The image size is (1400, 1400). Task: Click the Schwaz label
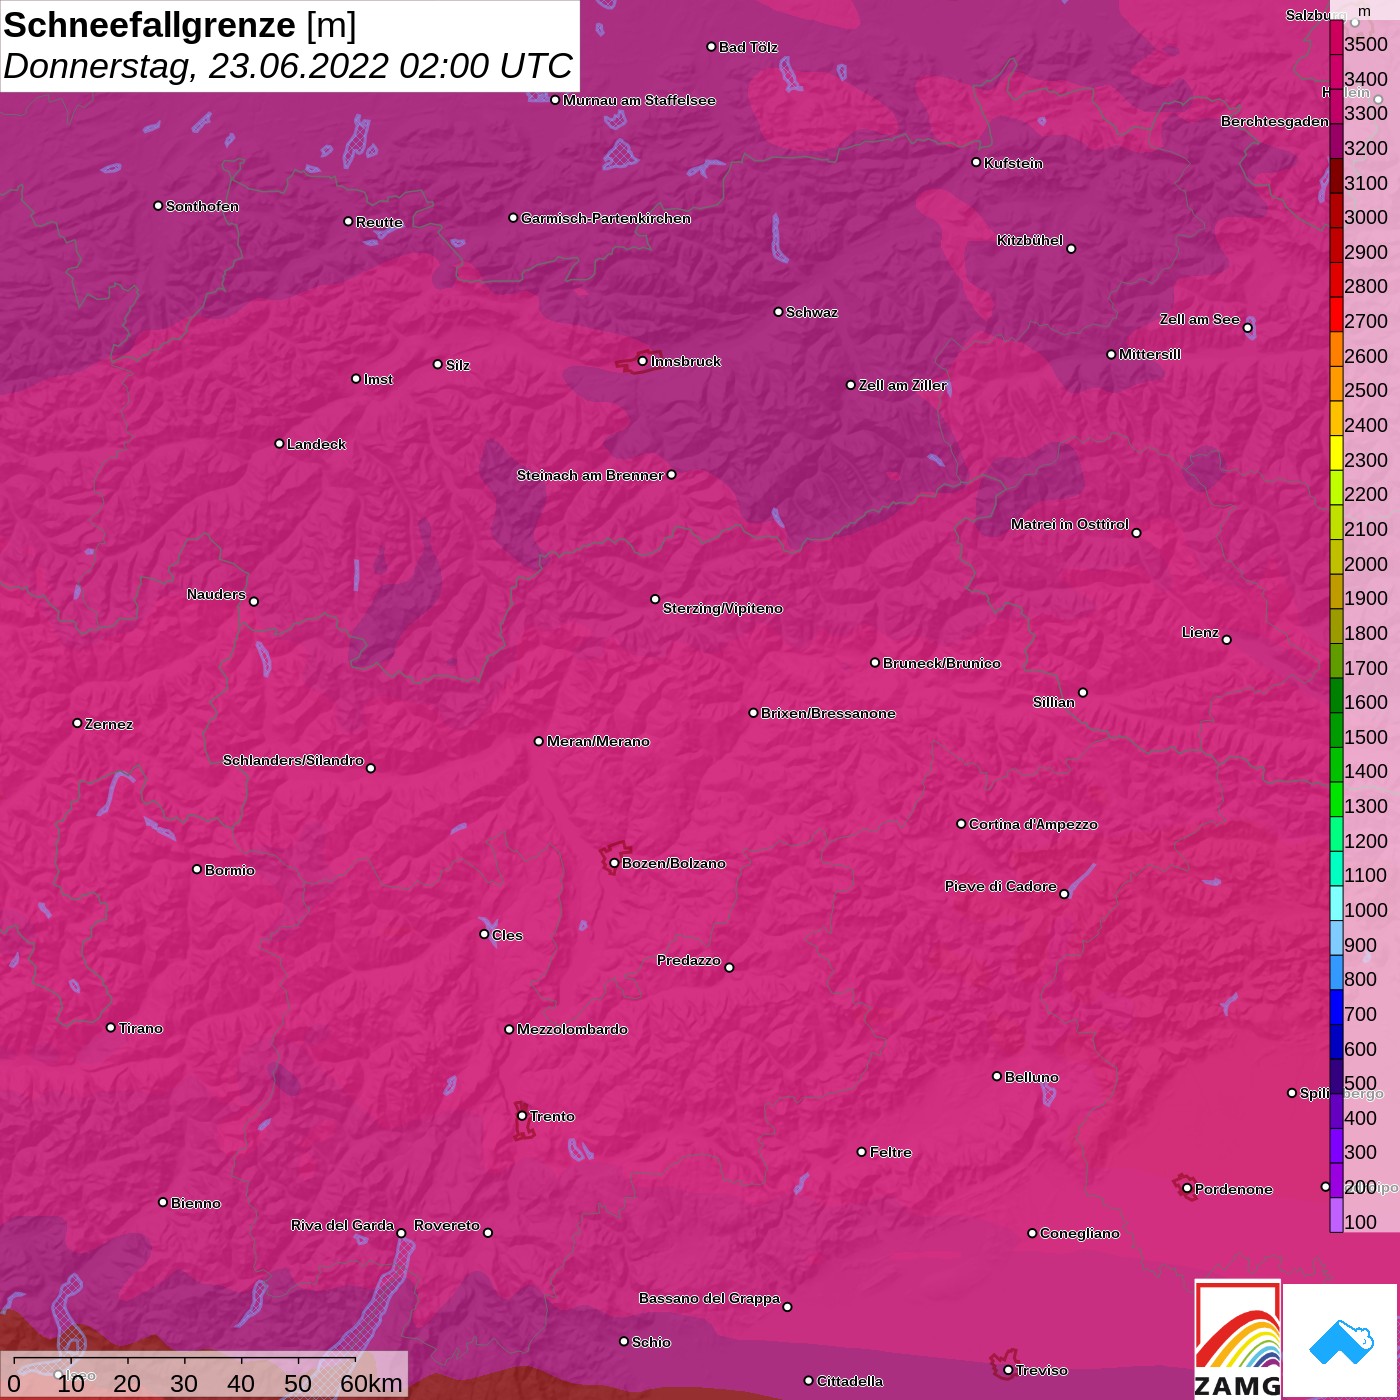click(x=812, y=312)
